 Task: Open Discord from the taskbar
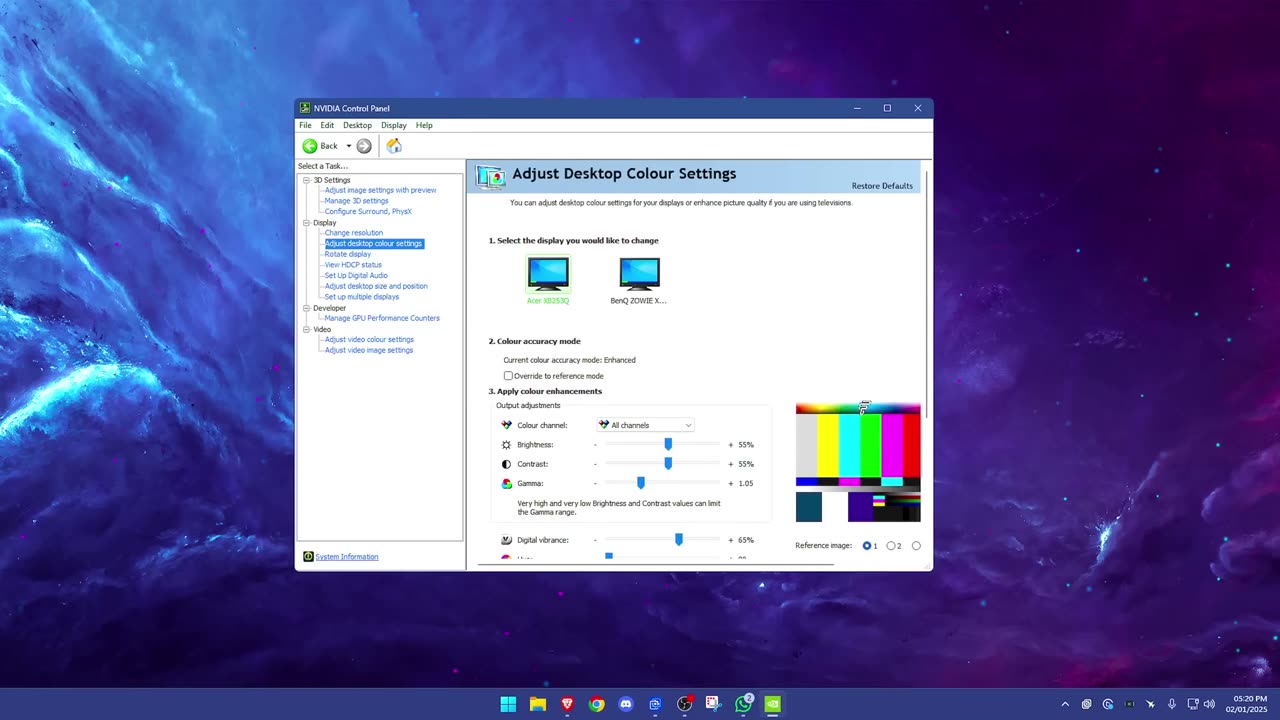pos(626,704)
